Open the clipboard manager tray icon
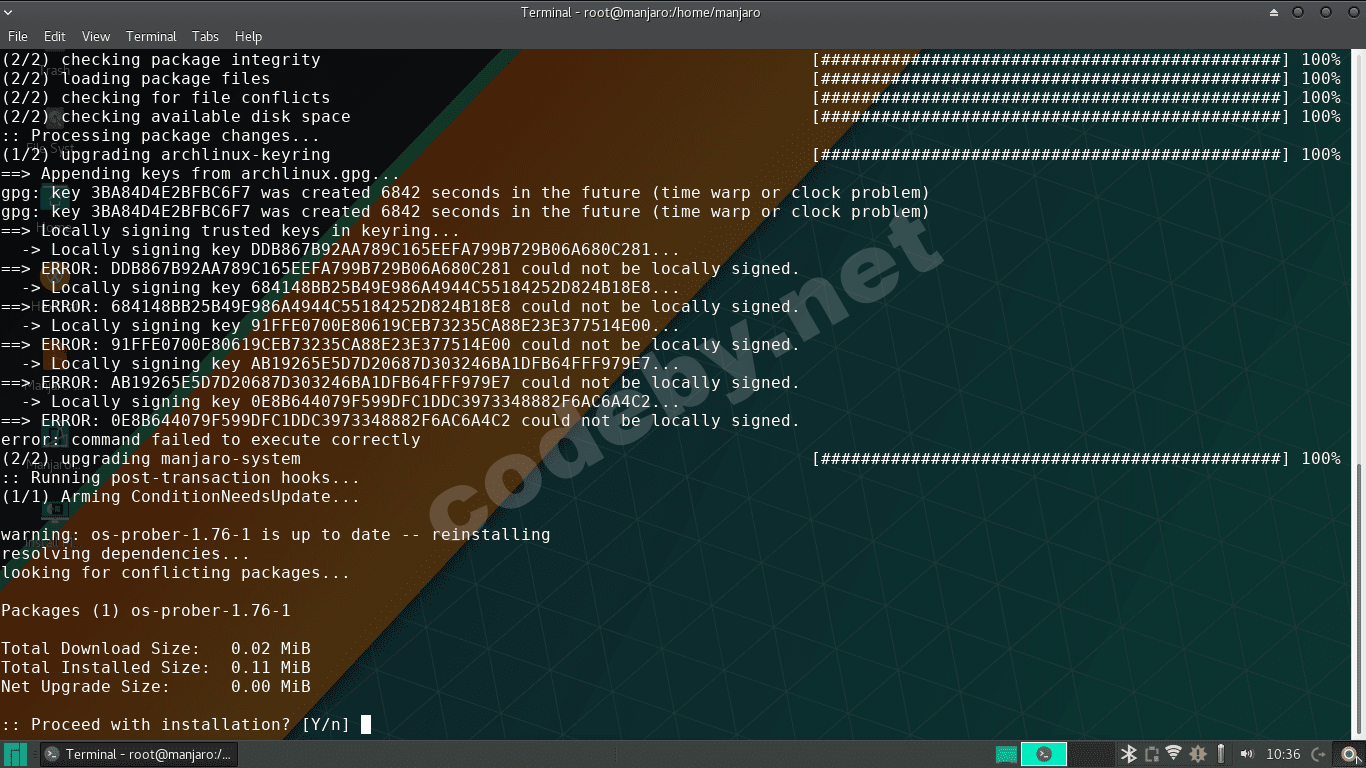This screenshot has height=768, width=1366. 1151,754
